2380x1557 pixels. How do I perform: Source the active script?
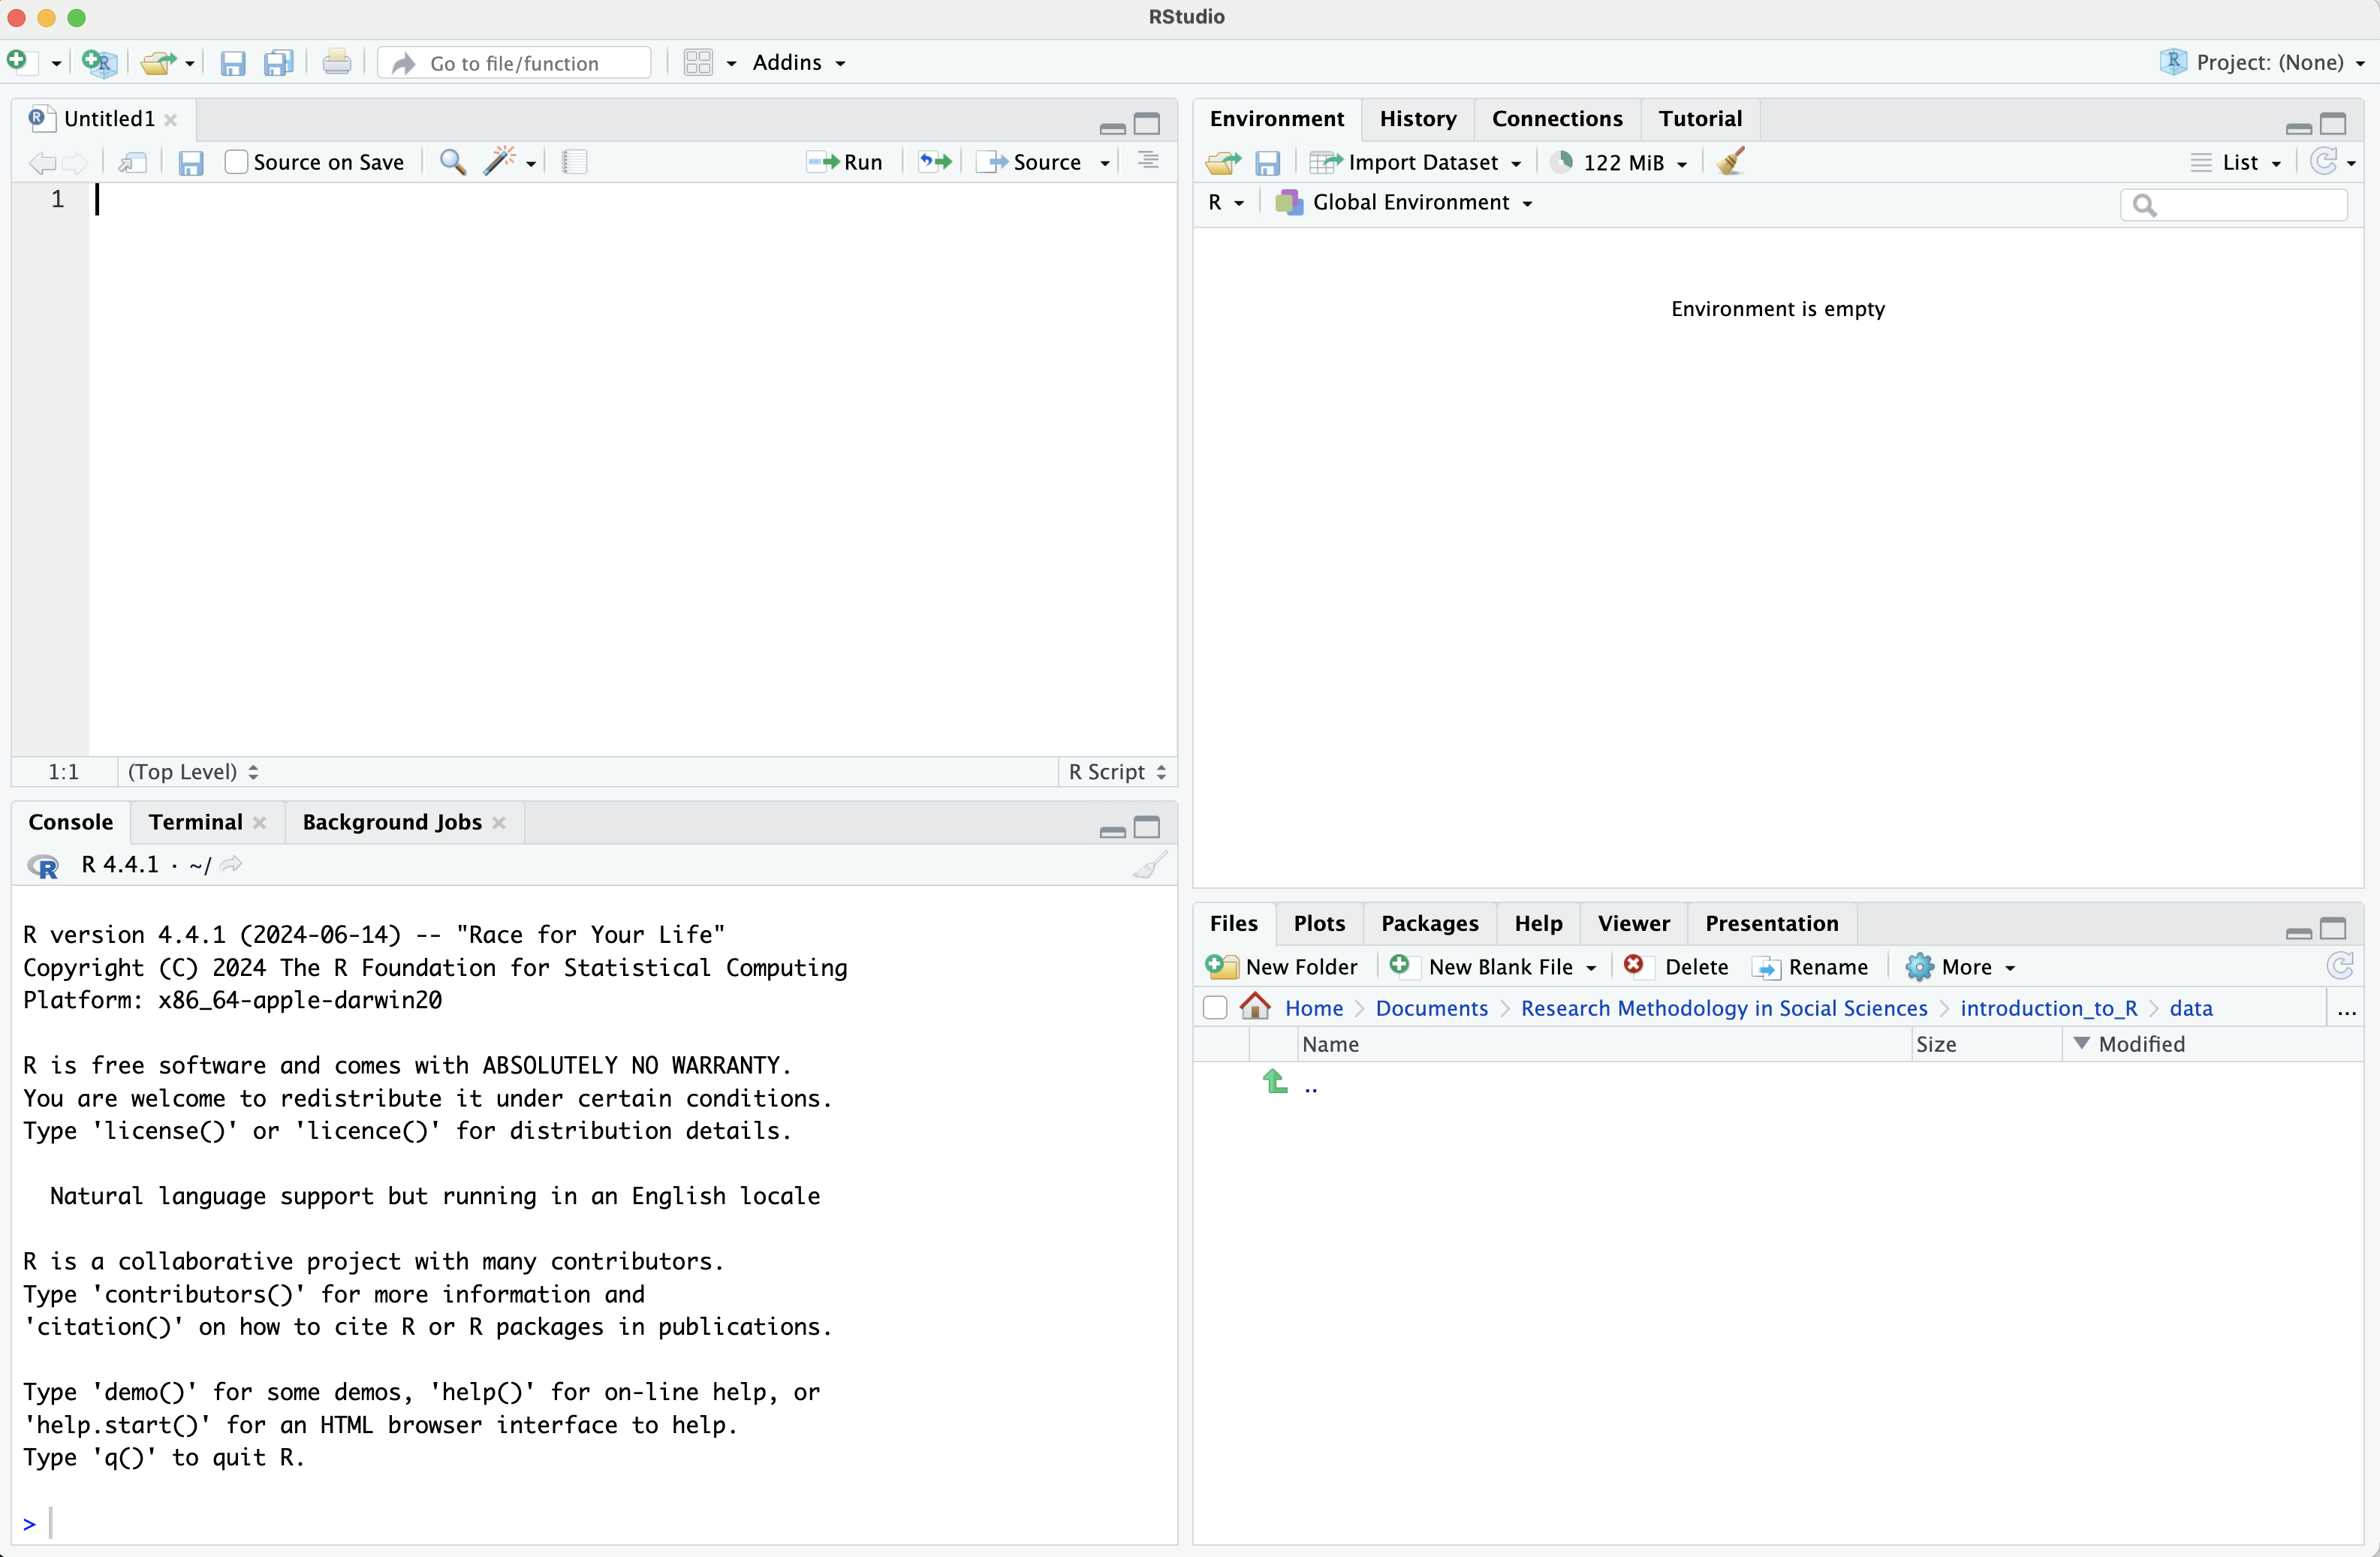click(x=1030, y=162)
